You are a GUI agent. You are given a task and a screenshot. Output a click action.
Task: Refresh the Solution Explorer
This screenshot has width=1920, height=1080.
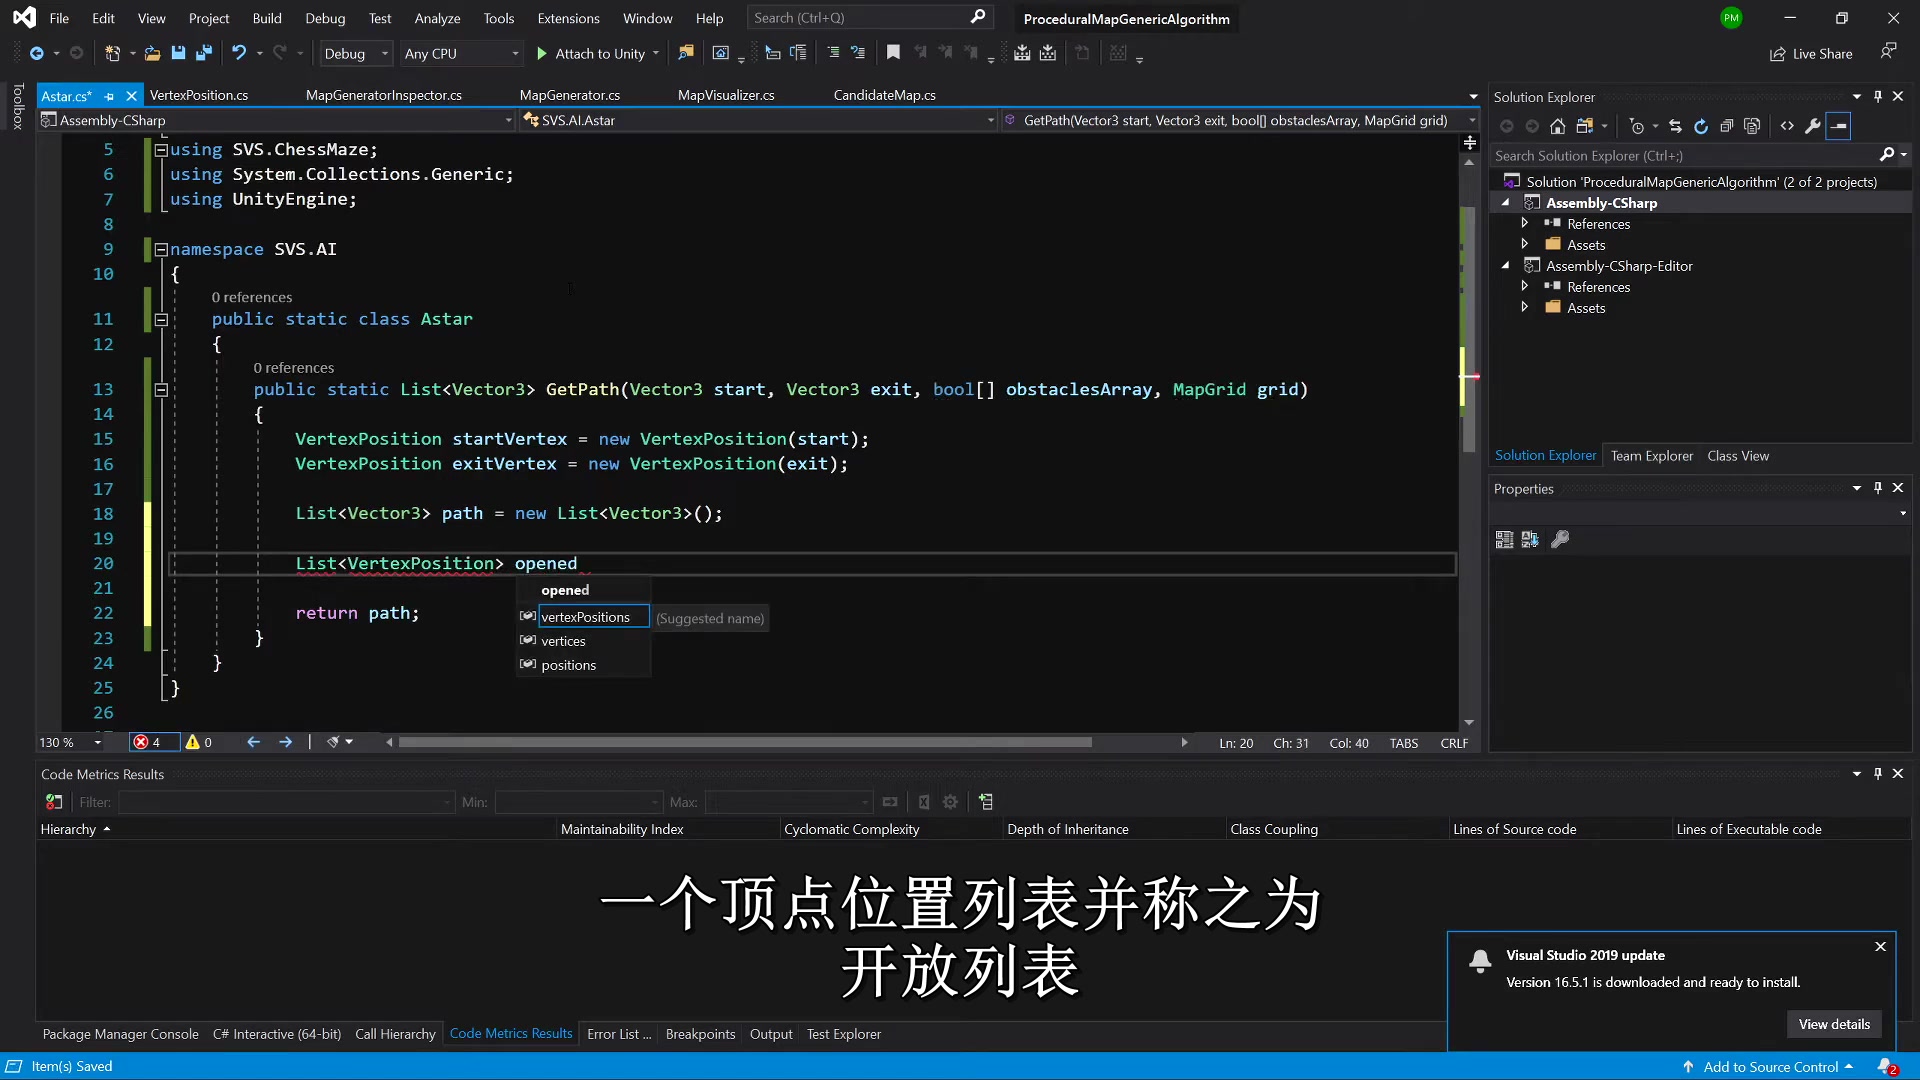point(1702,127)
